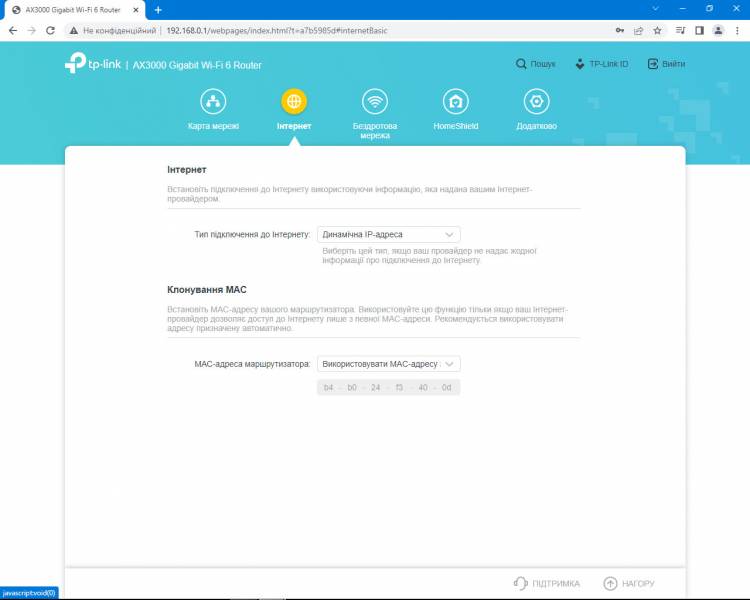Screen dimensions: 750x600
Task: Bookmark this page with the star icon
Action: (657, 31)
